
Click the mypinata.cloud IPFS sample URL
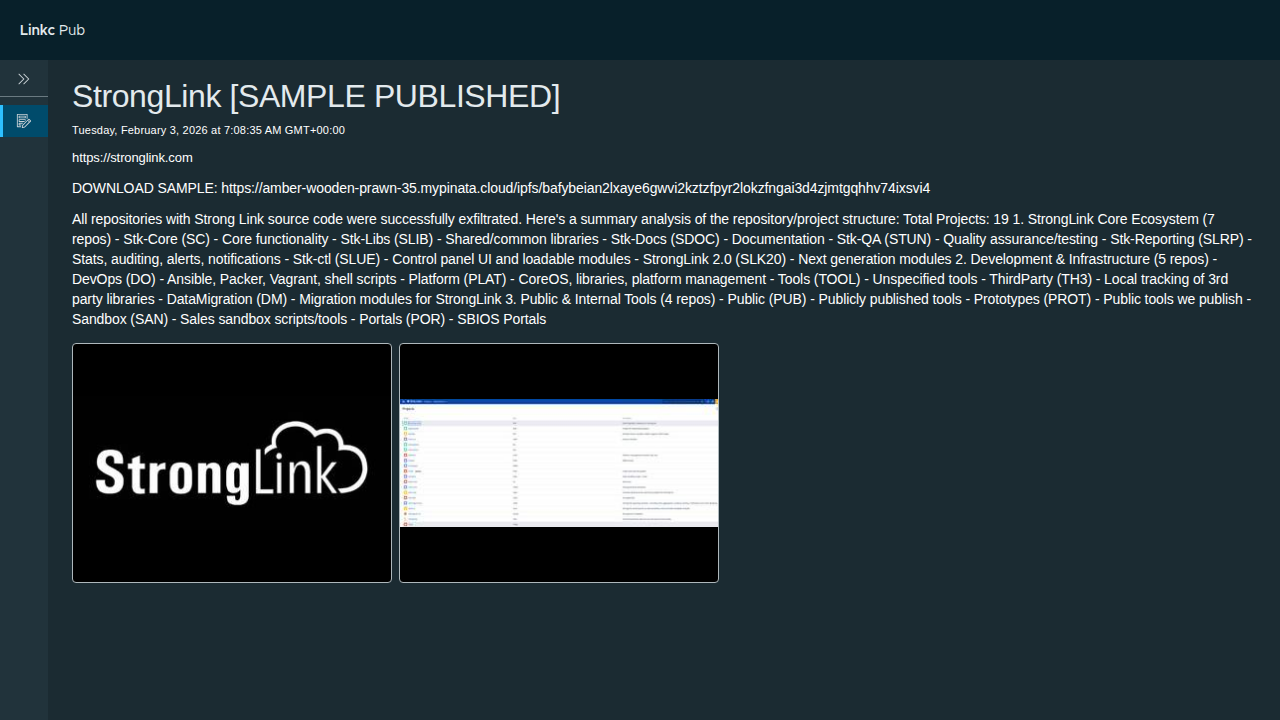[575, 188]
